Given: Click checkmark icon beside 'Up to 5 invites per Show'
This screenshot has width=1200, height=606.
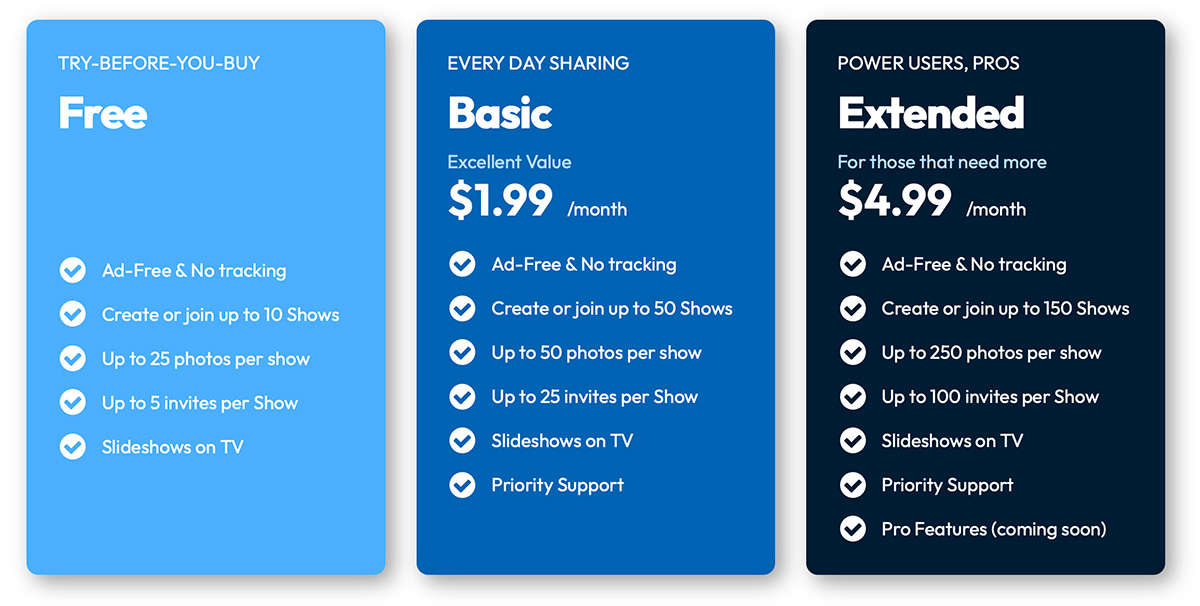Looking at the screenshot, I should tap(73, 403).
